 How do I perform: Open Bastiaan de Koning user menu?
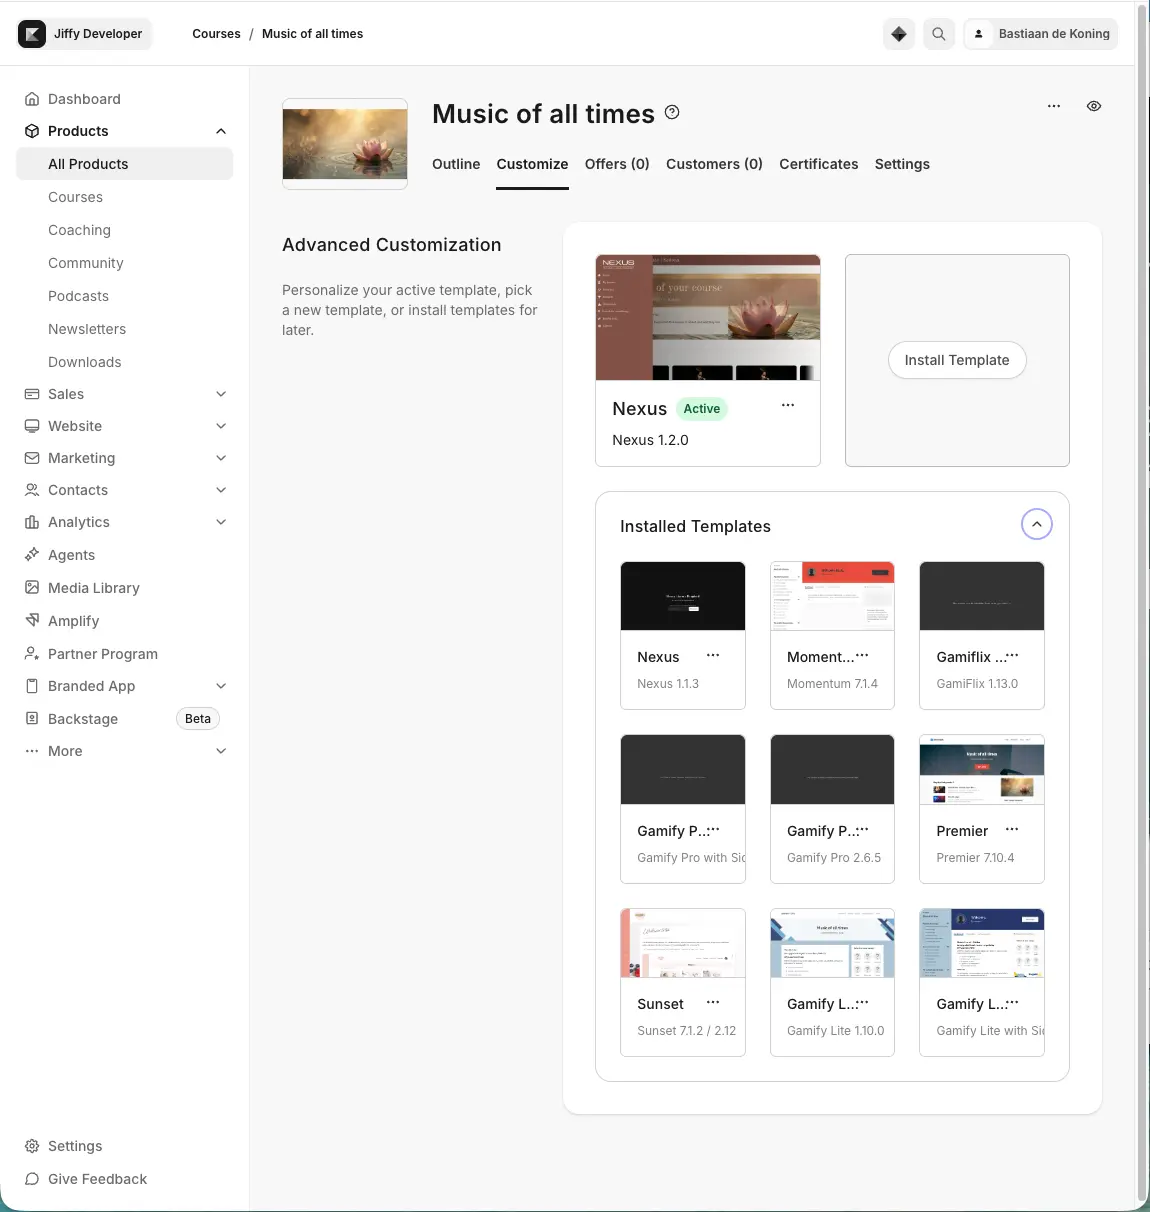pos(1041,34)
